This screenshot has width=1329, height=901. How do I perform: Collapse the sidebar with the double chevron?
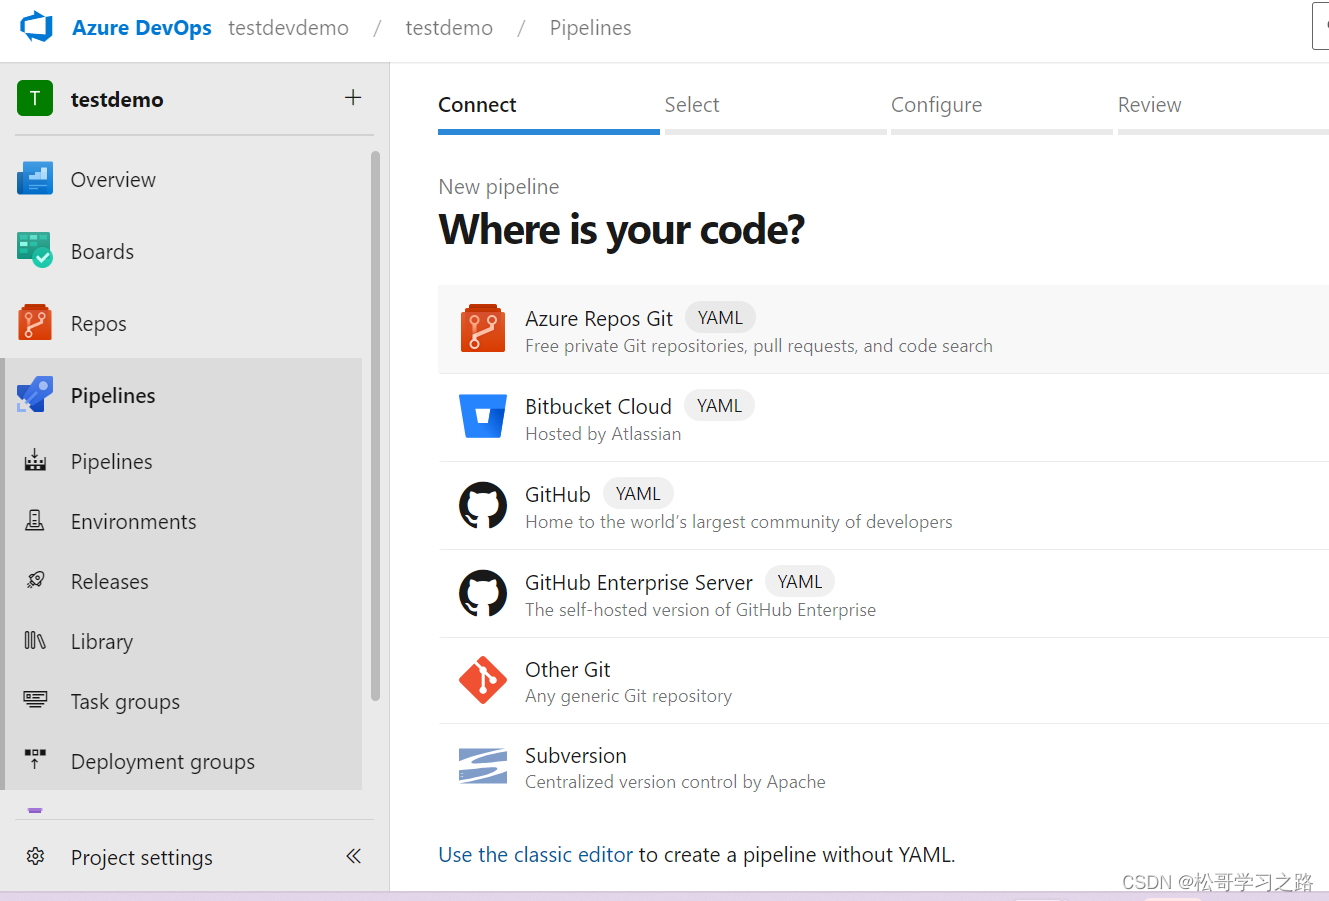point(353,856)
